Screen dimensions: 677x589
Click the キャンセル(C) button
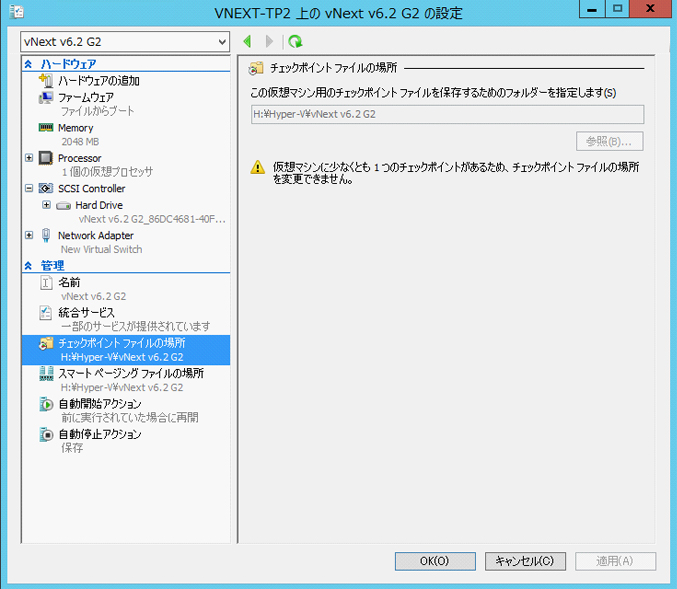(525, 561)
